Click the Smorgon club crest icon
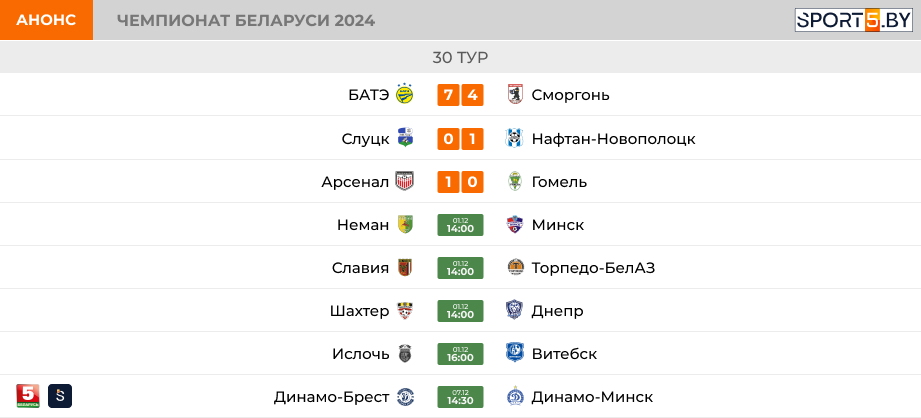This screenshot has width=921, height=418. [515, 94]
